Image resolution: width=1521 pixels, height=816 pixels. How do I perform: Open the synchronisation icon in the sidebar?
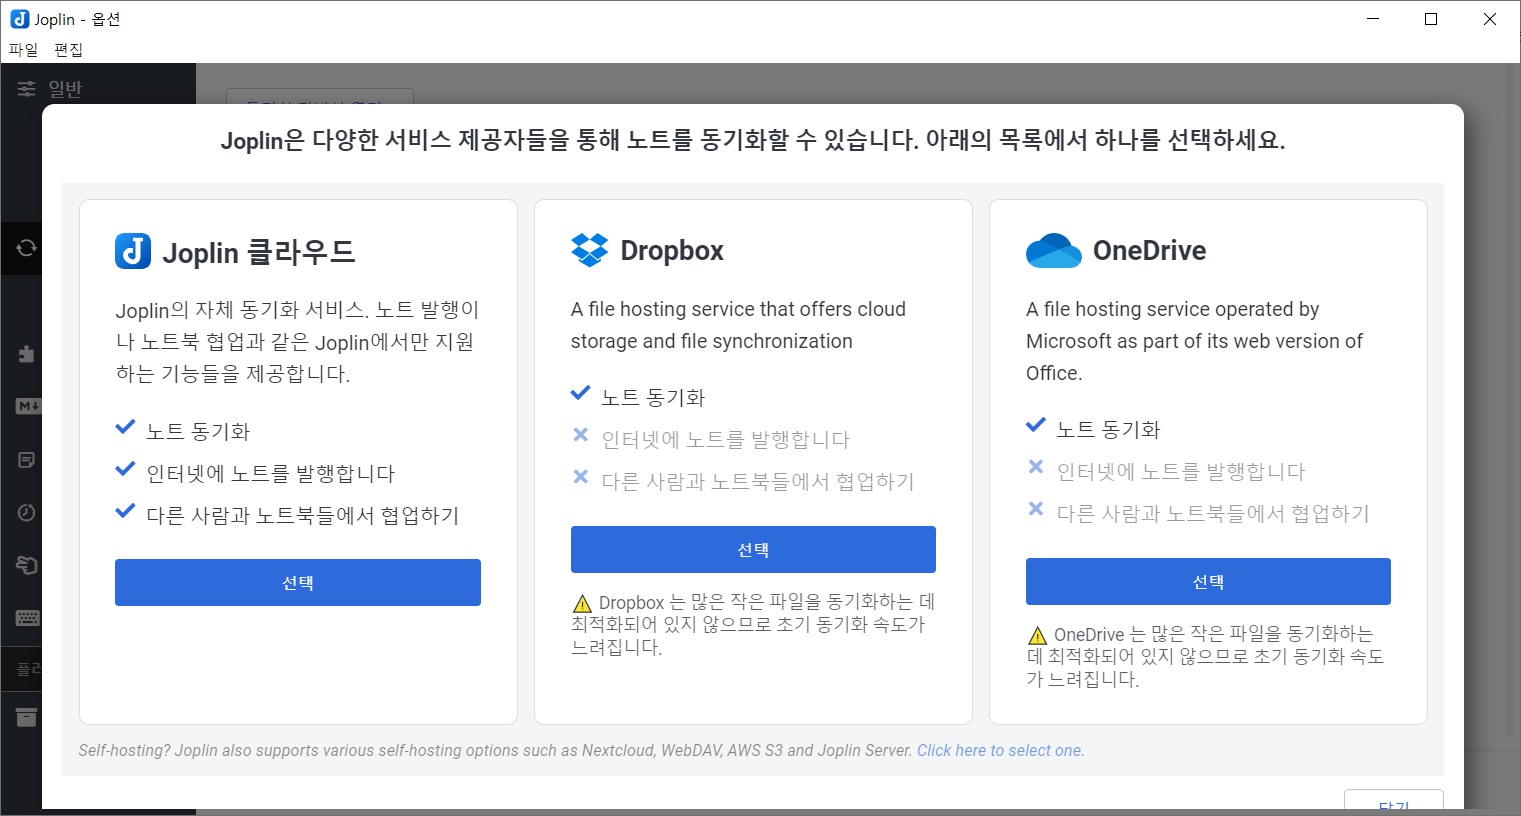pos(27,248)
